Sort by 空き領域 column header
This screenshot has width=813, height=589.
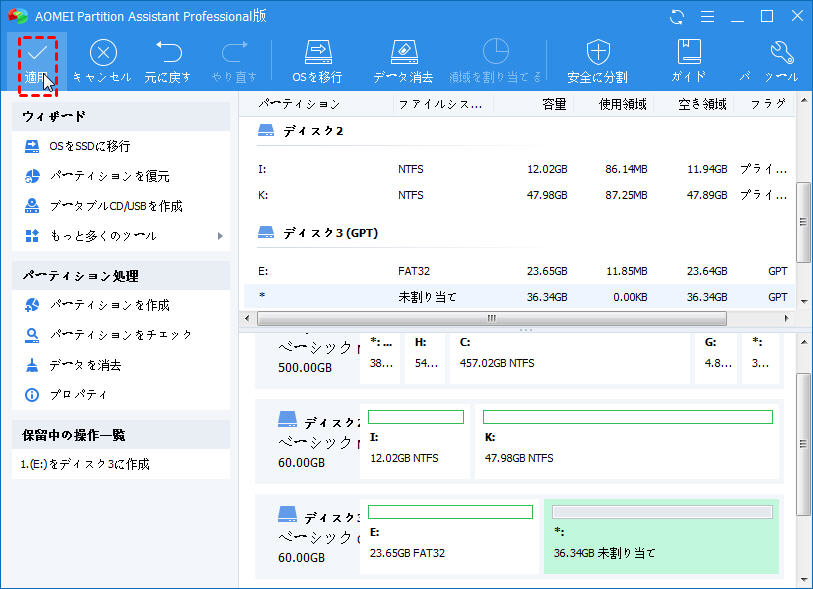tap(695, 104)
